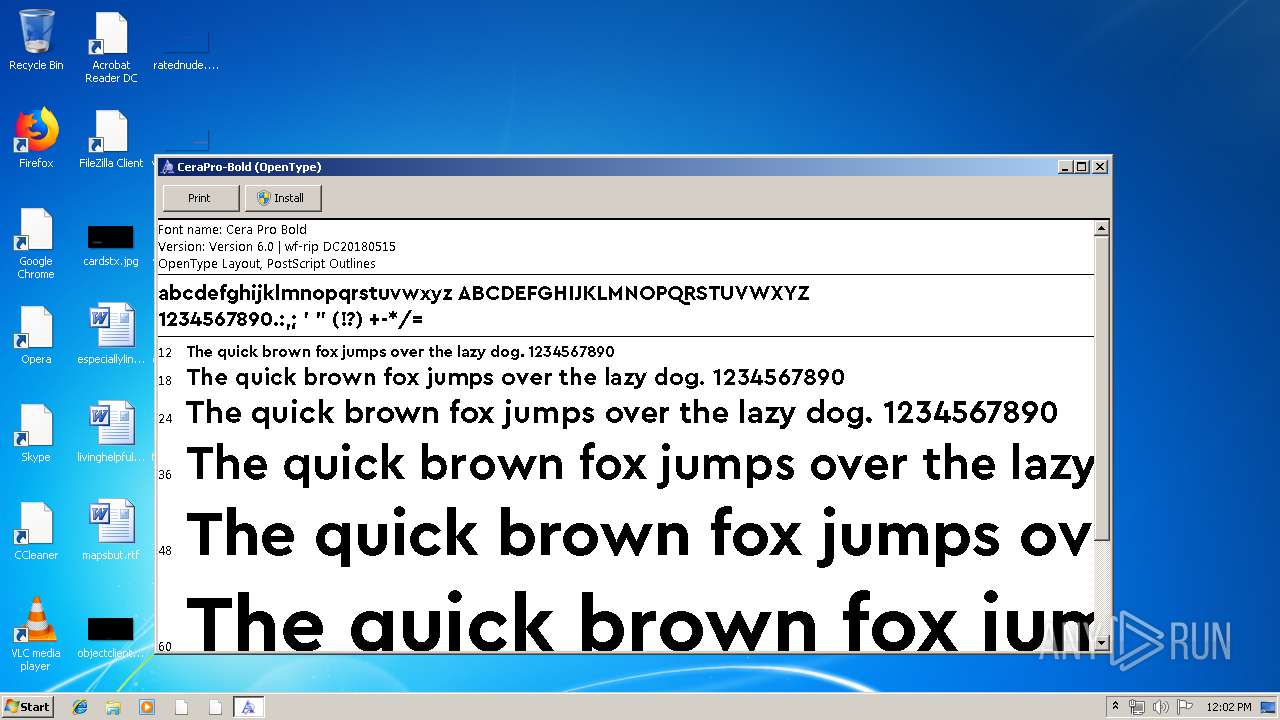Open the Action Center flag icon
The height and width of the screenshot is (720, 1280).
click(1185, 707)
